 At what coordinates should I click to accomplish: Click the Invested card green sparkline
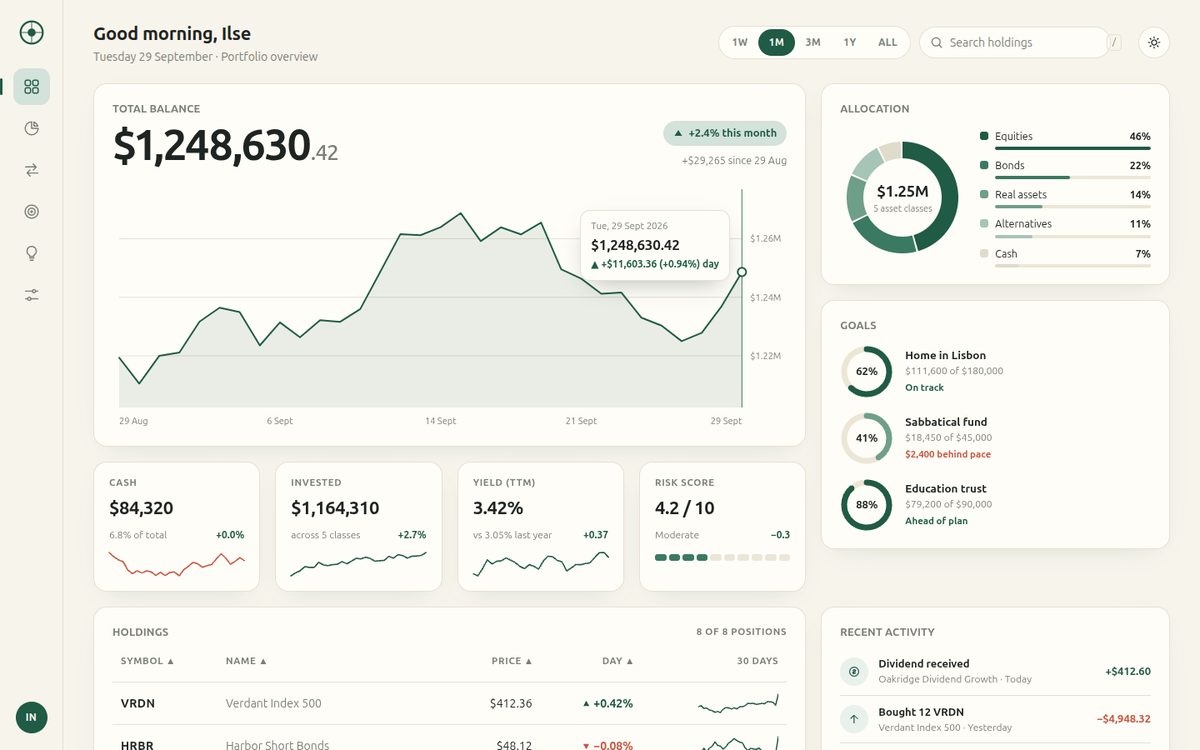(359, 565)
